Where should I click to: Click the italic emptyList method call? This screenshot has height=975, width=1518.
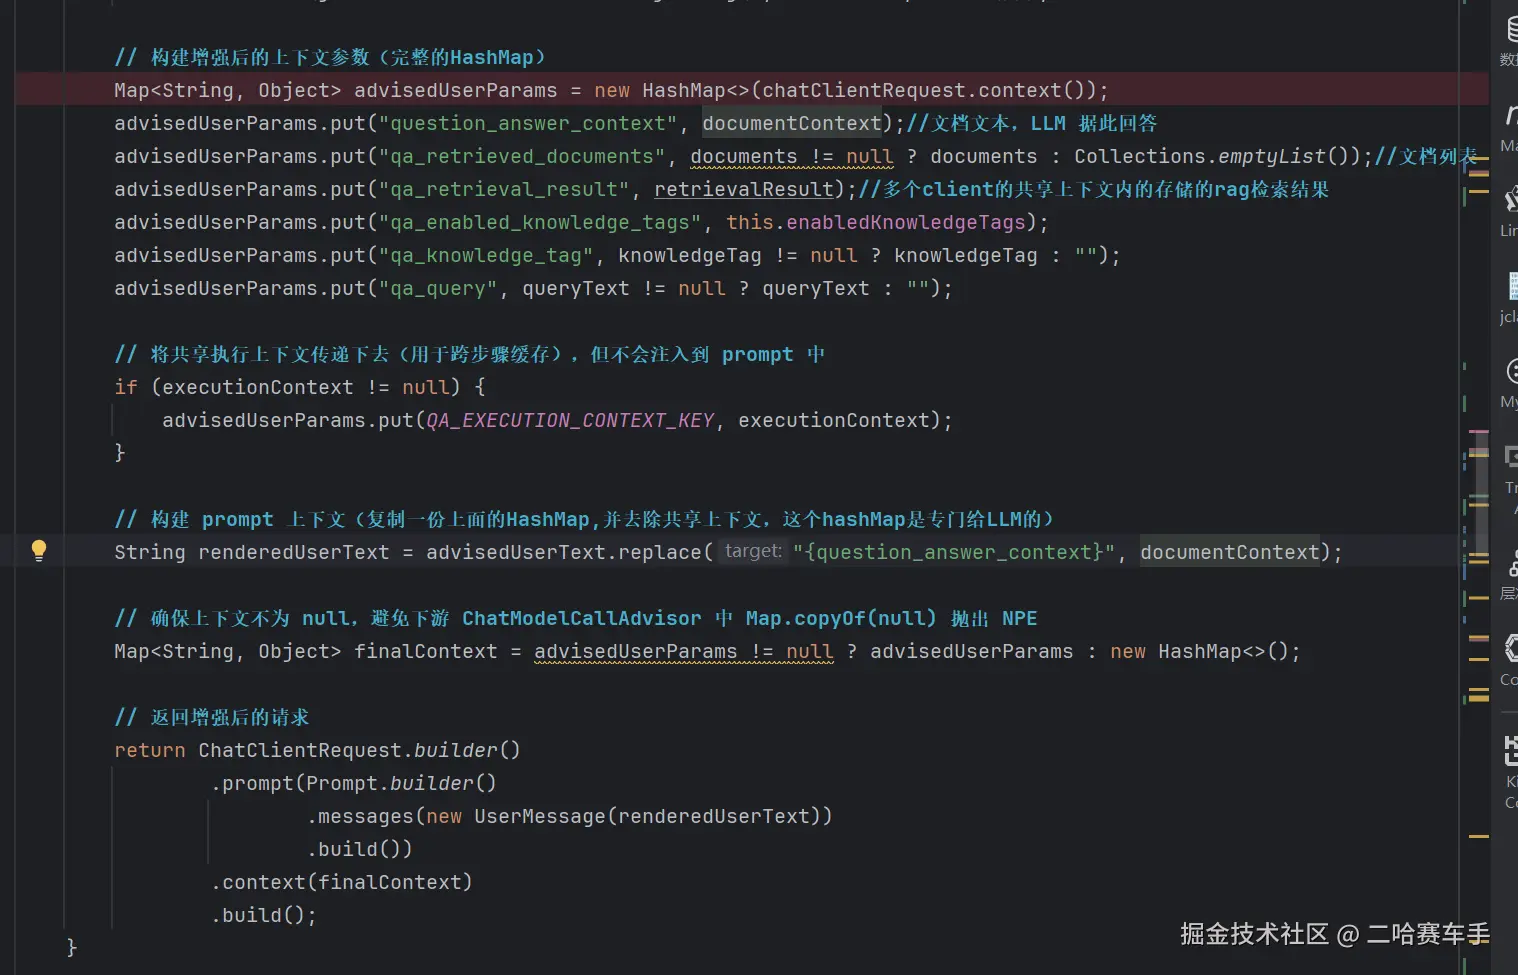(1272, 156)
